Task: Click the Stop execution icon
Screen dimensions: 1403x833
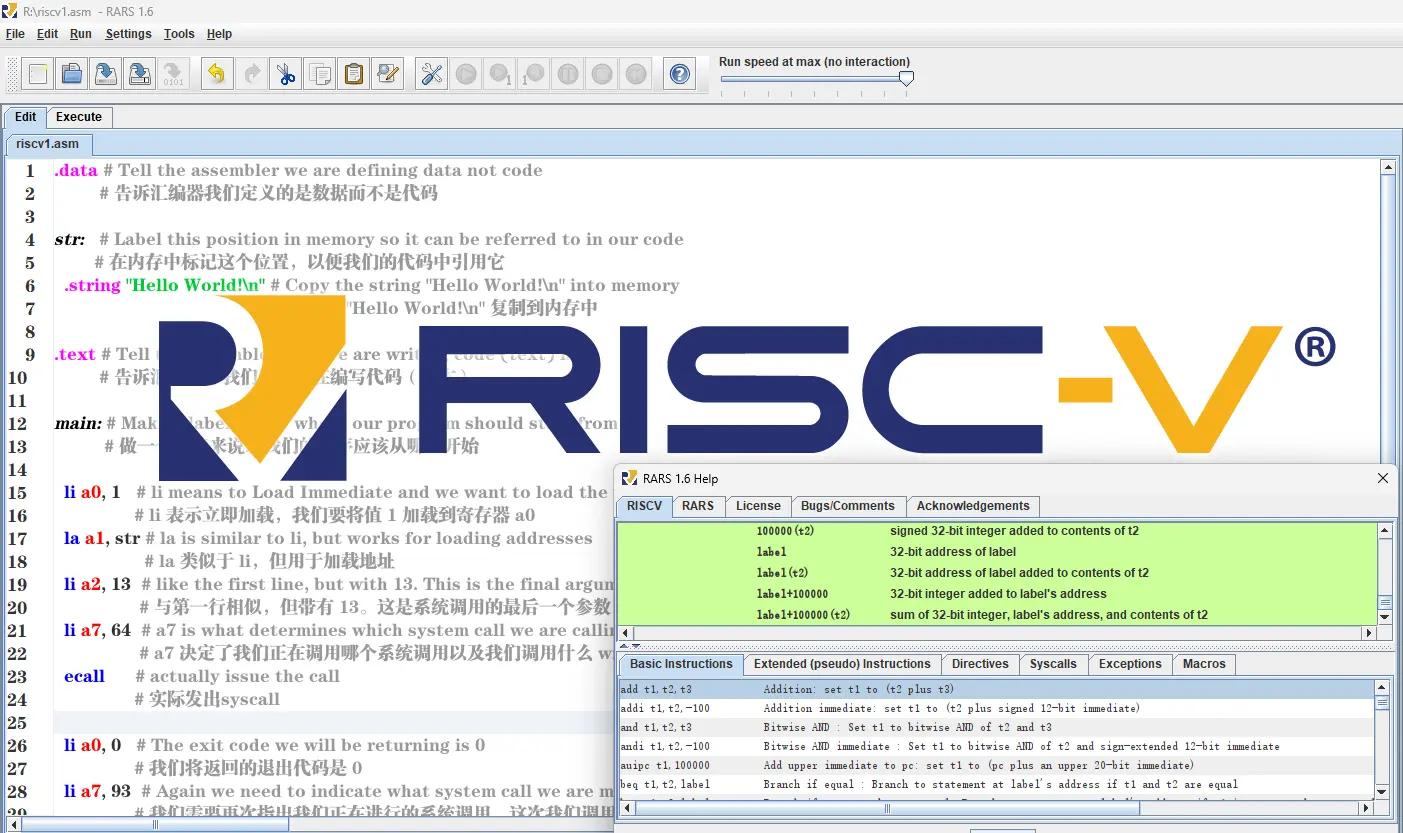Action: (x=601, y=74)
